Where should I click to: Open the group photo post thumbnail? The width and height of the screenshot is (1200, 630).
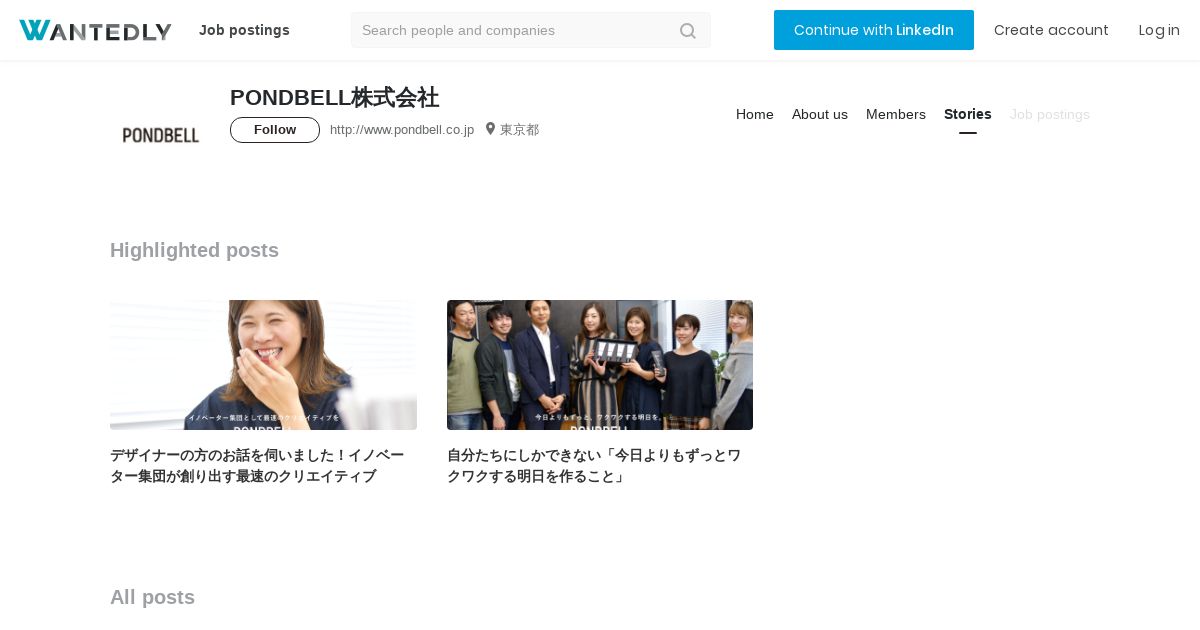point(600,365)
